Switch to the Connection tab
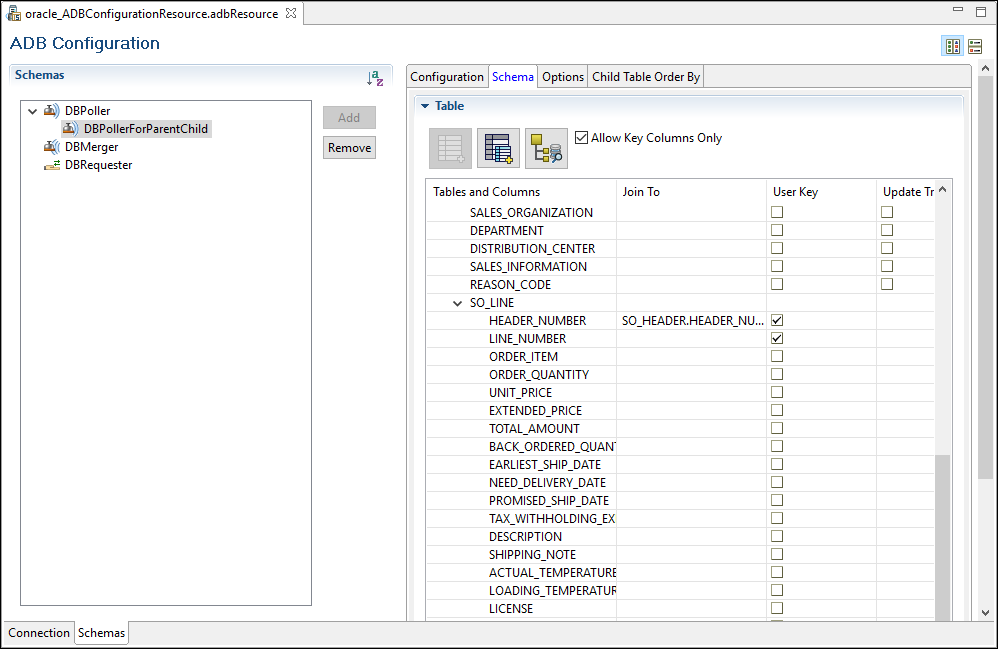Image resolution: width=998 pixels, height=649 pixels. click(39, 633)
